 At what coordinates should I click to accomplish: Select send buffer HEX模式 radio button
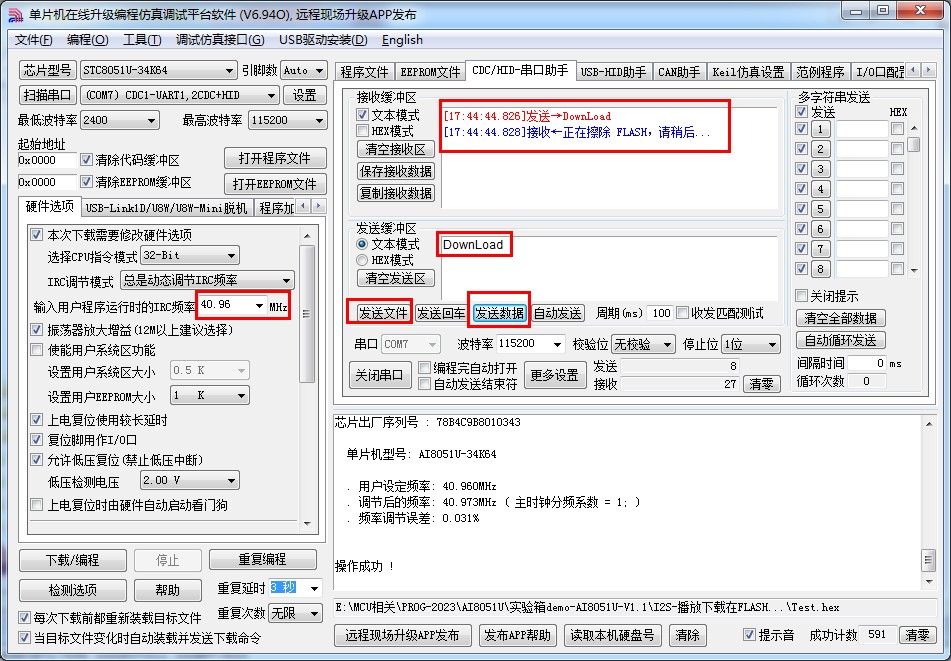point(362,260)
